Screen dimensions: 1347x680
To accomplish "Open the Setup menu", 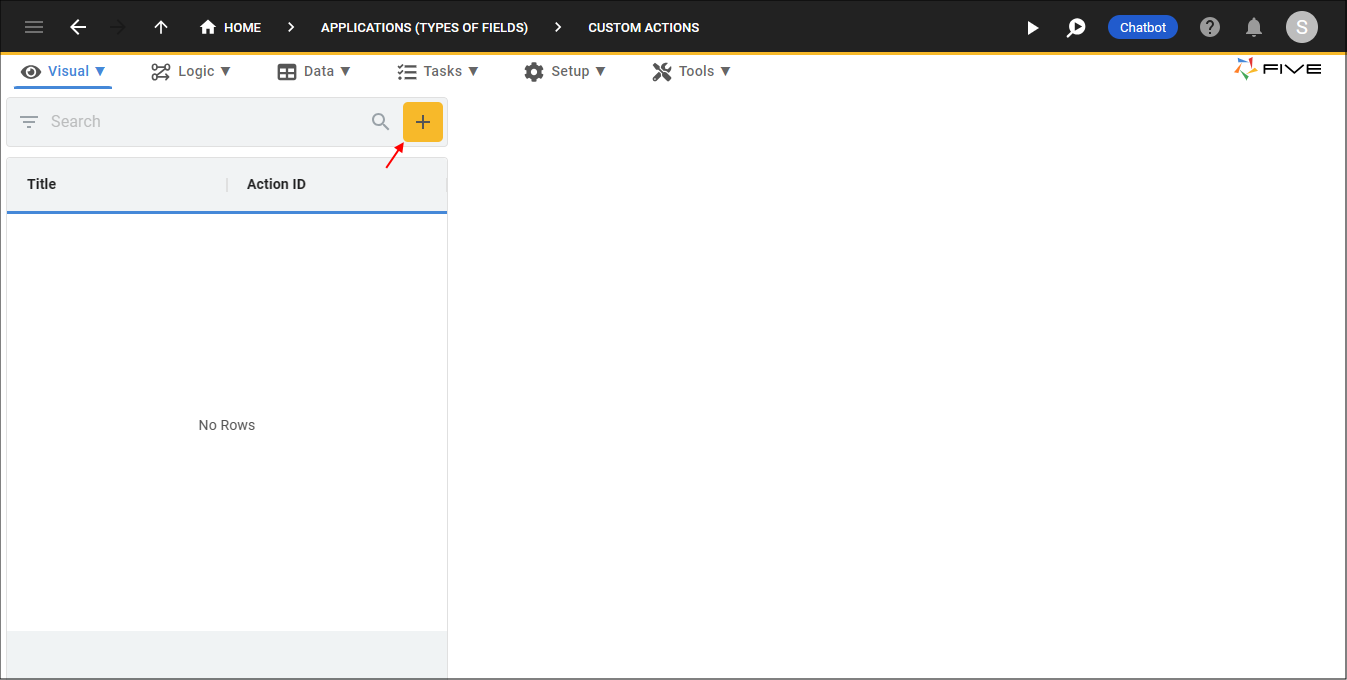I will point(565,71).
